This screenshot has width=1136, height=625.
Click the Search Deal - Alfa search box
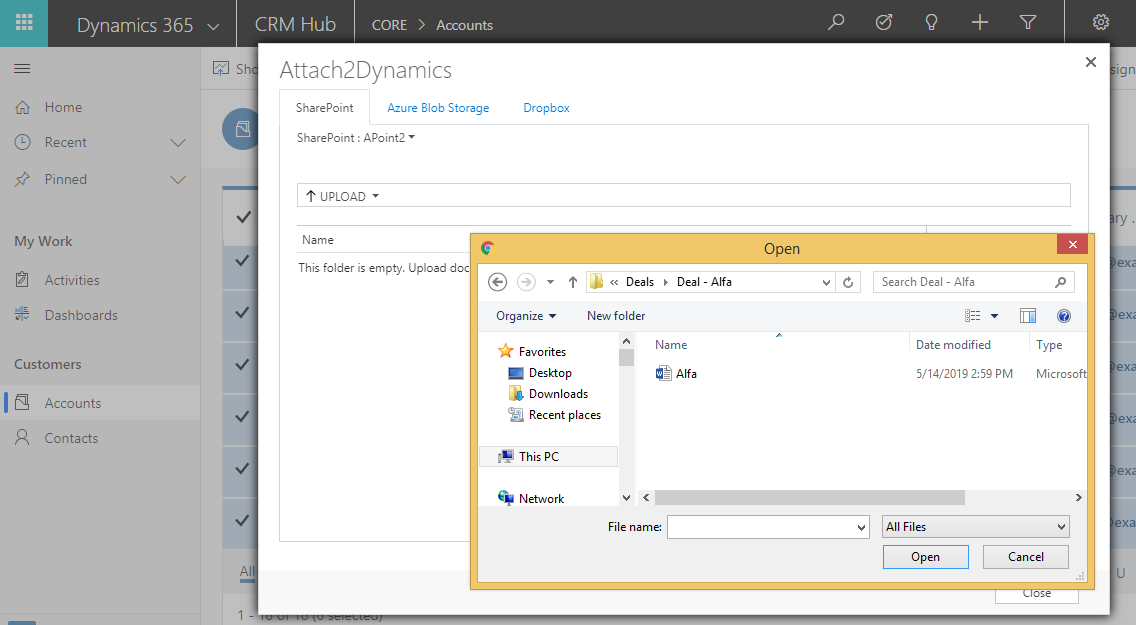coord(974,282)
